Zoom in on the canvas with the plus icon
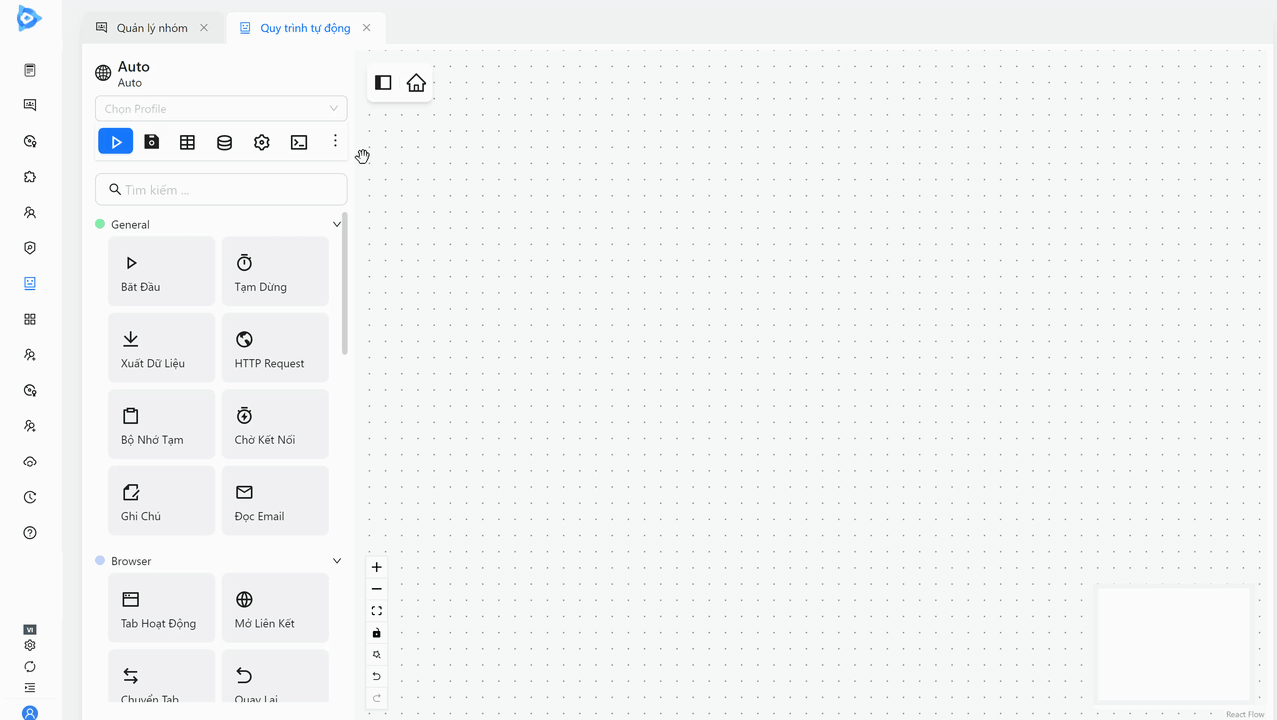Viewport: 1277px width, 720px height. coord(376,566)
